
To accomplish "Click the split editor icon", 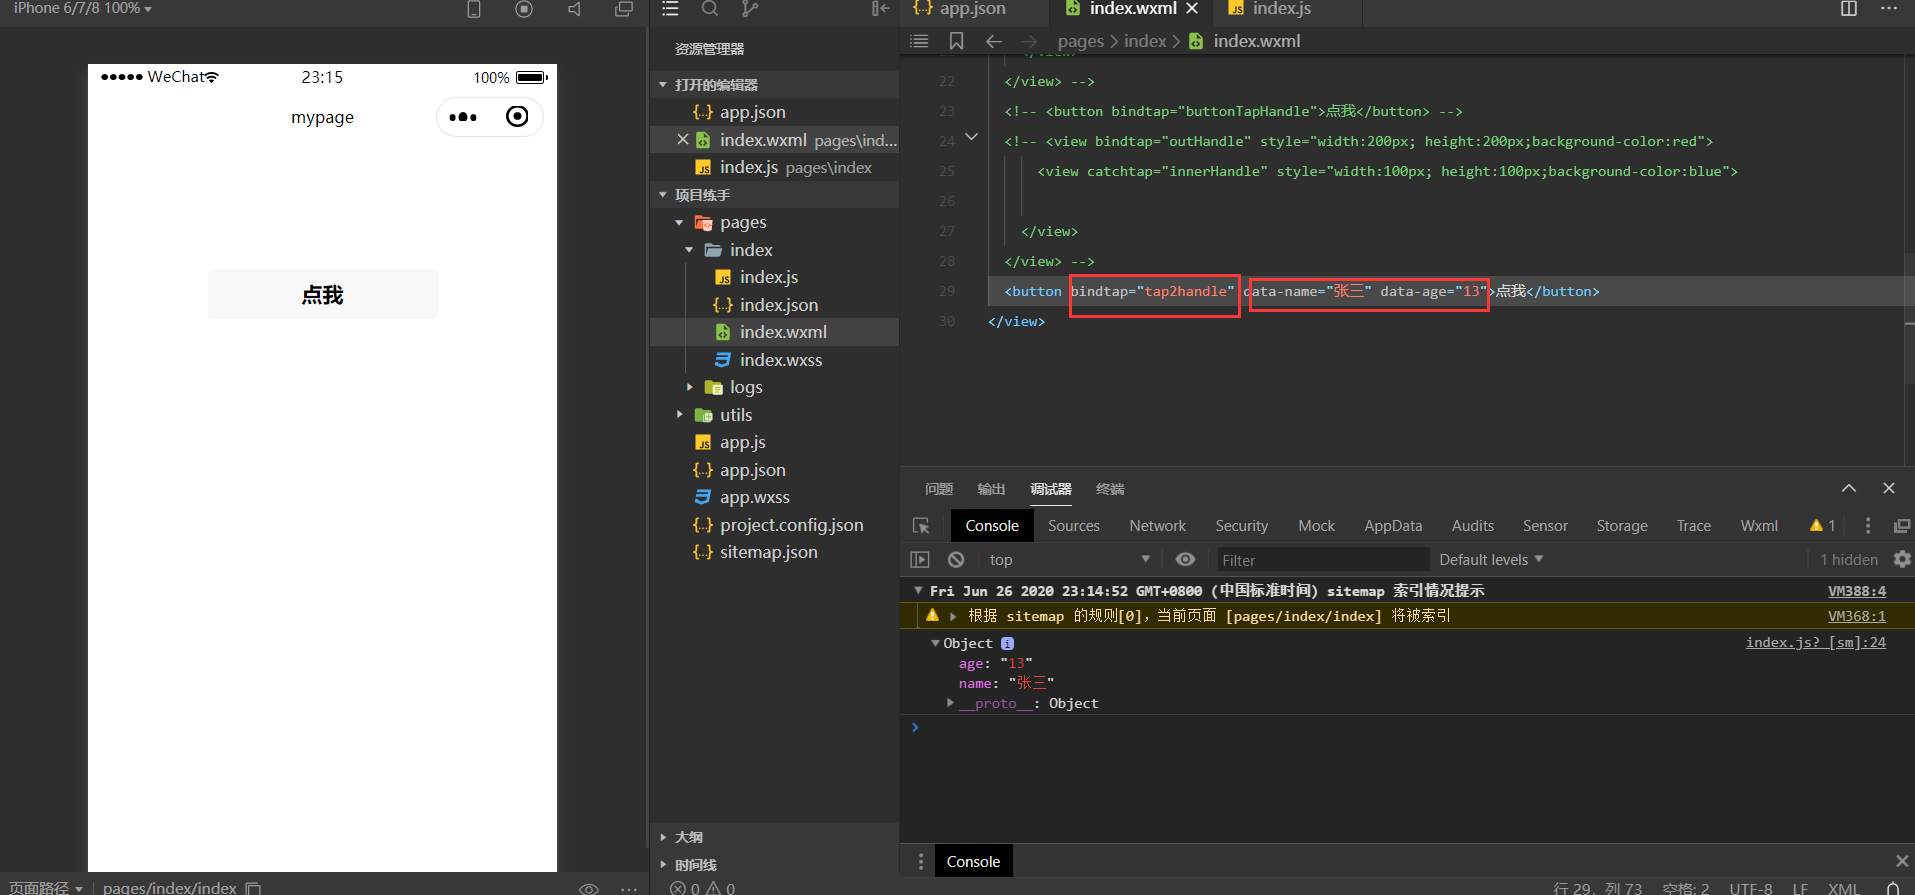I will pyautogui.click(x=1849, y=9).
